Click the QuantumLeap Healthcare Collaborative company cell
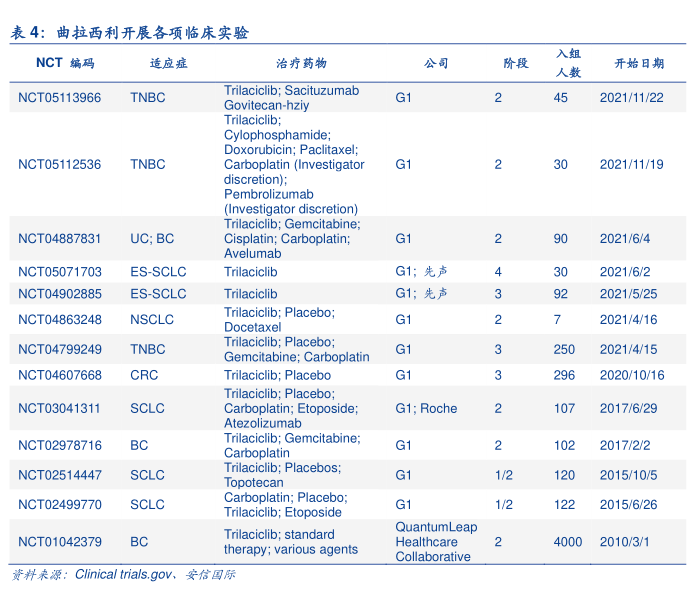This screenshot has height=601, width=689. click(436, 542)
